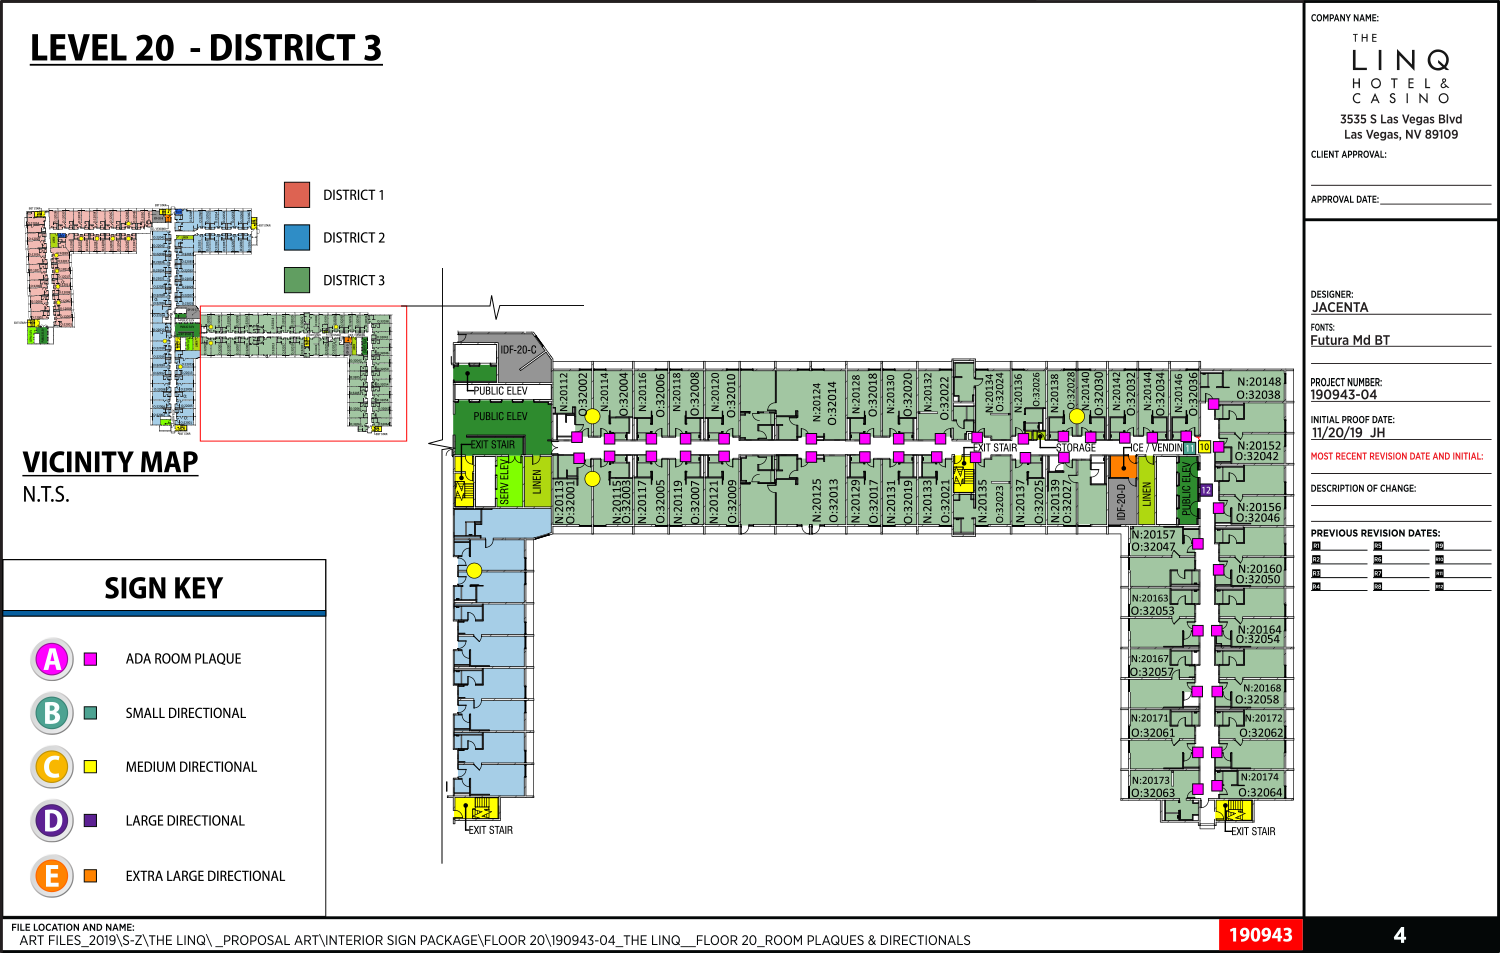Image resolution: width=1500 pixels, height=953 pixels.
Task: Click the LEVEL 20 - DISTRICT 3 heading
Action: (x=206, y=48)
